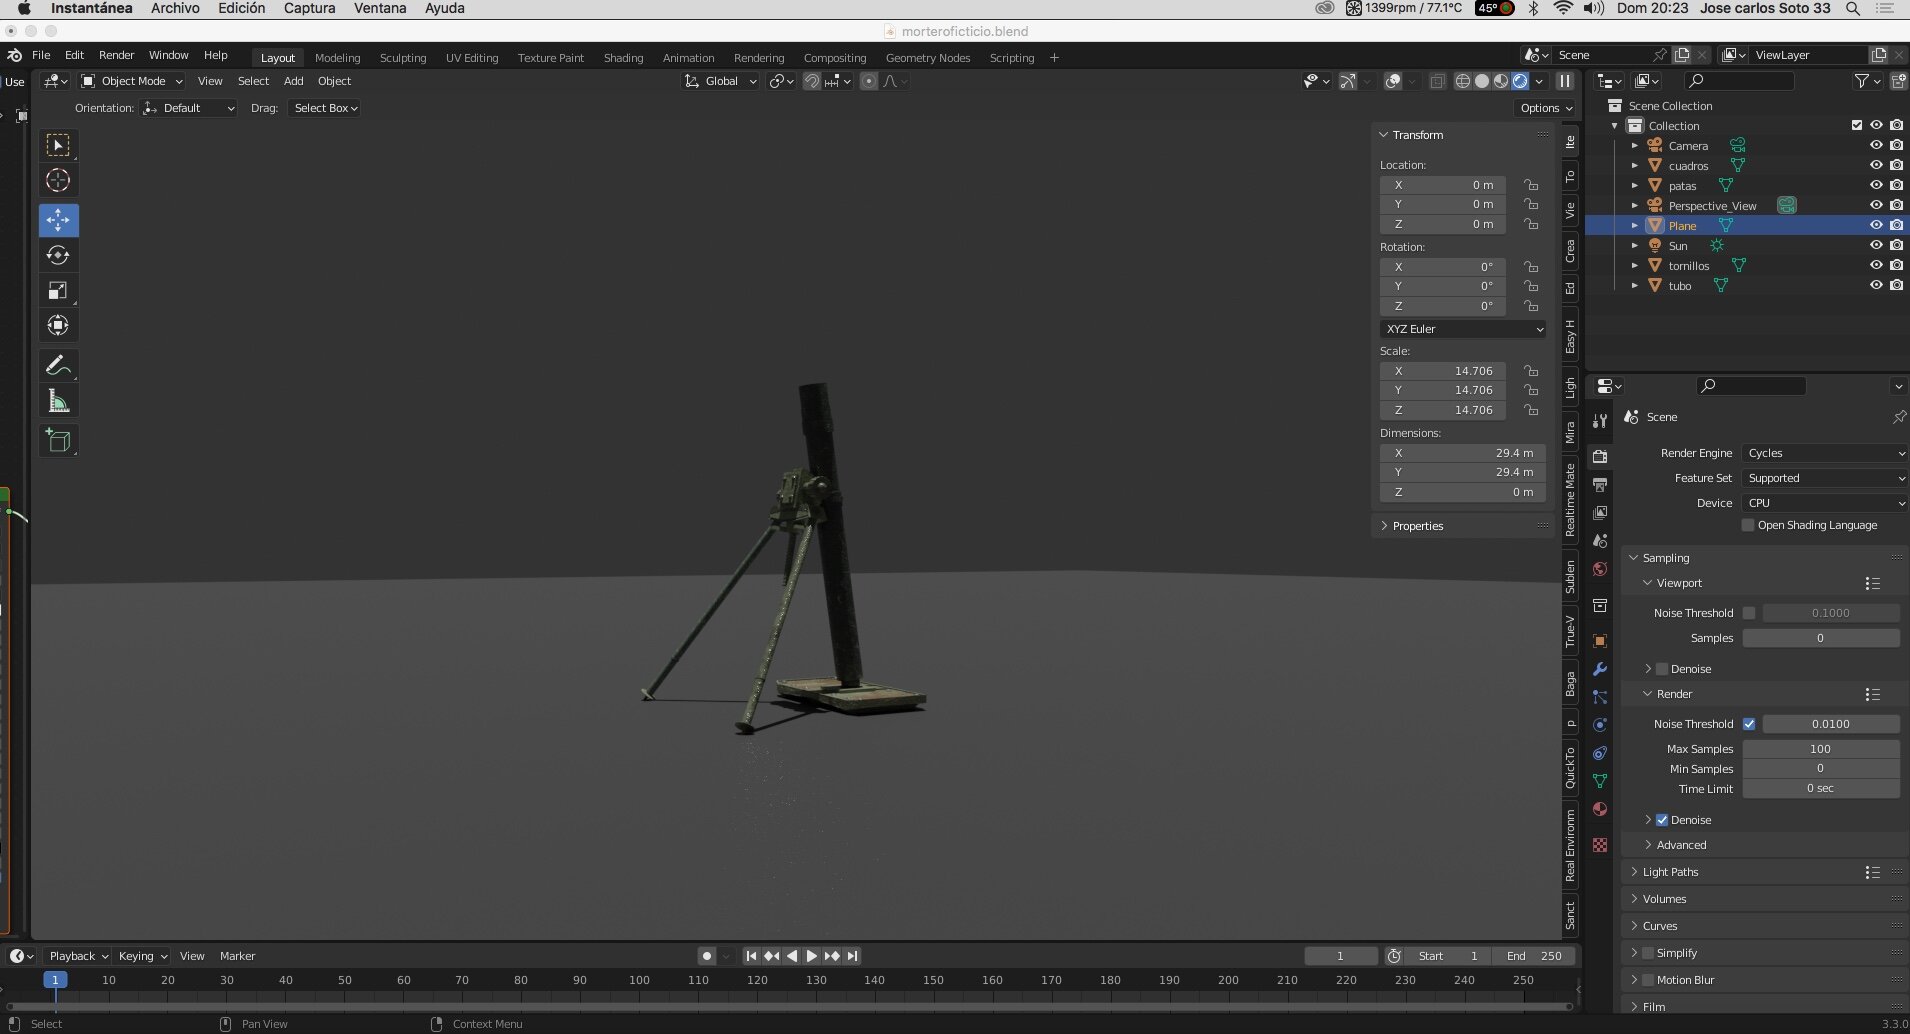This screenshot has width=1910, height=1034.
Task: Open the Render menu
Action: pos(116,55)
